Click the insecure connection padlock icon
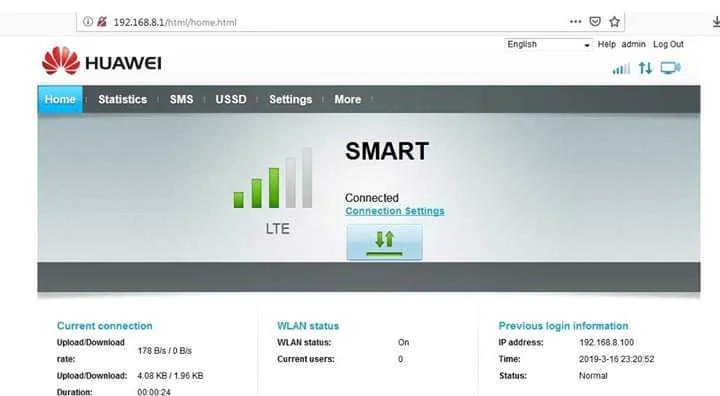This screenshot has width=720, height=396. point(102,22)
